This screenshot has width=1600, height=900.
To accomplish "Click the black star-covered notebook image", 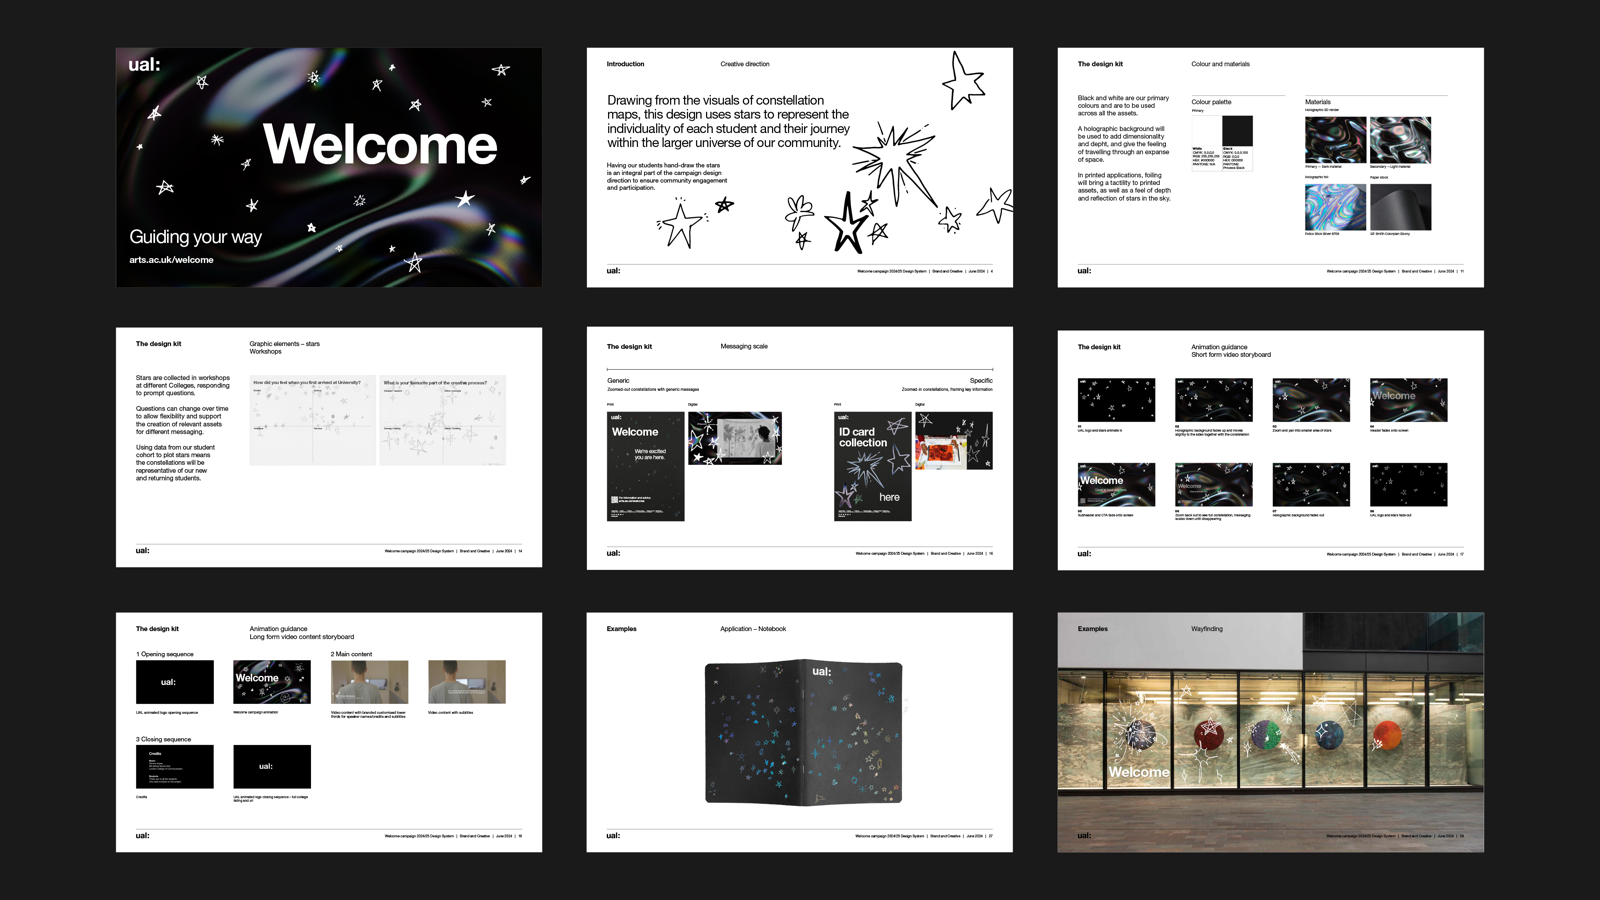I will tap(804, 732).
